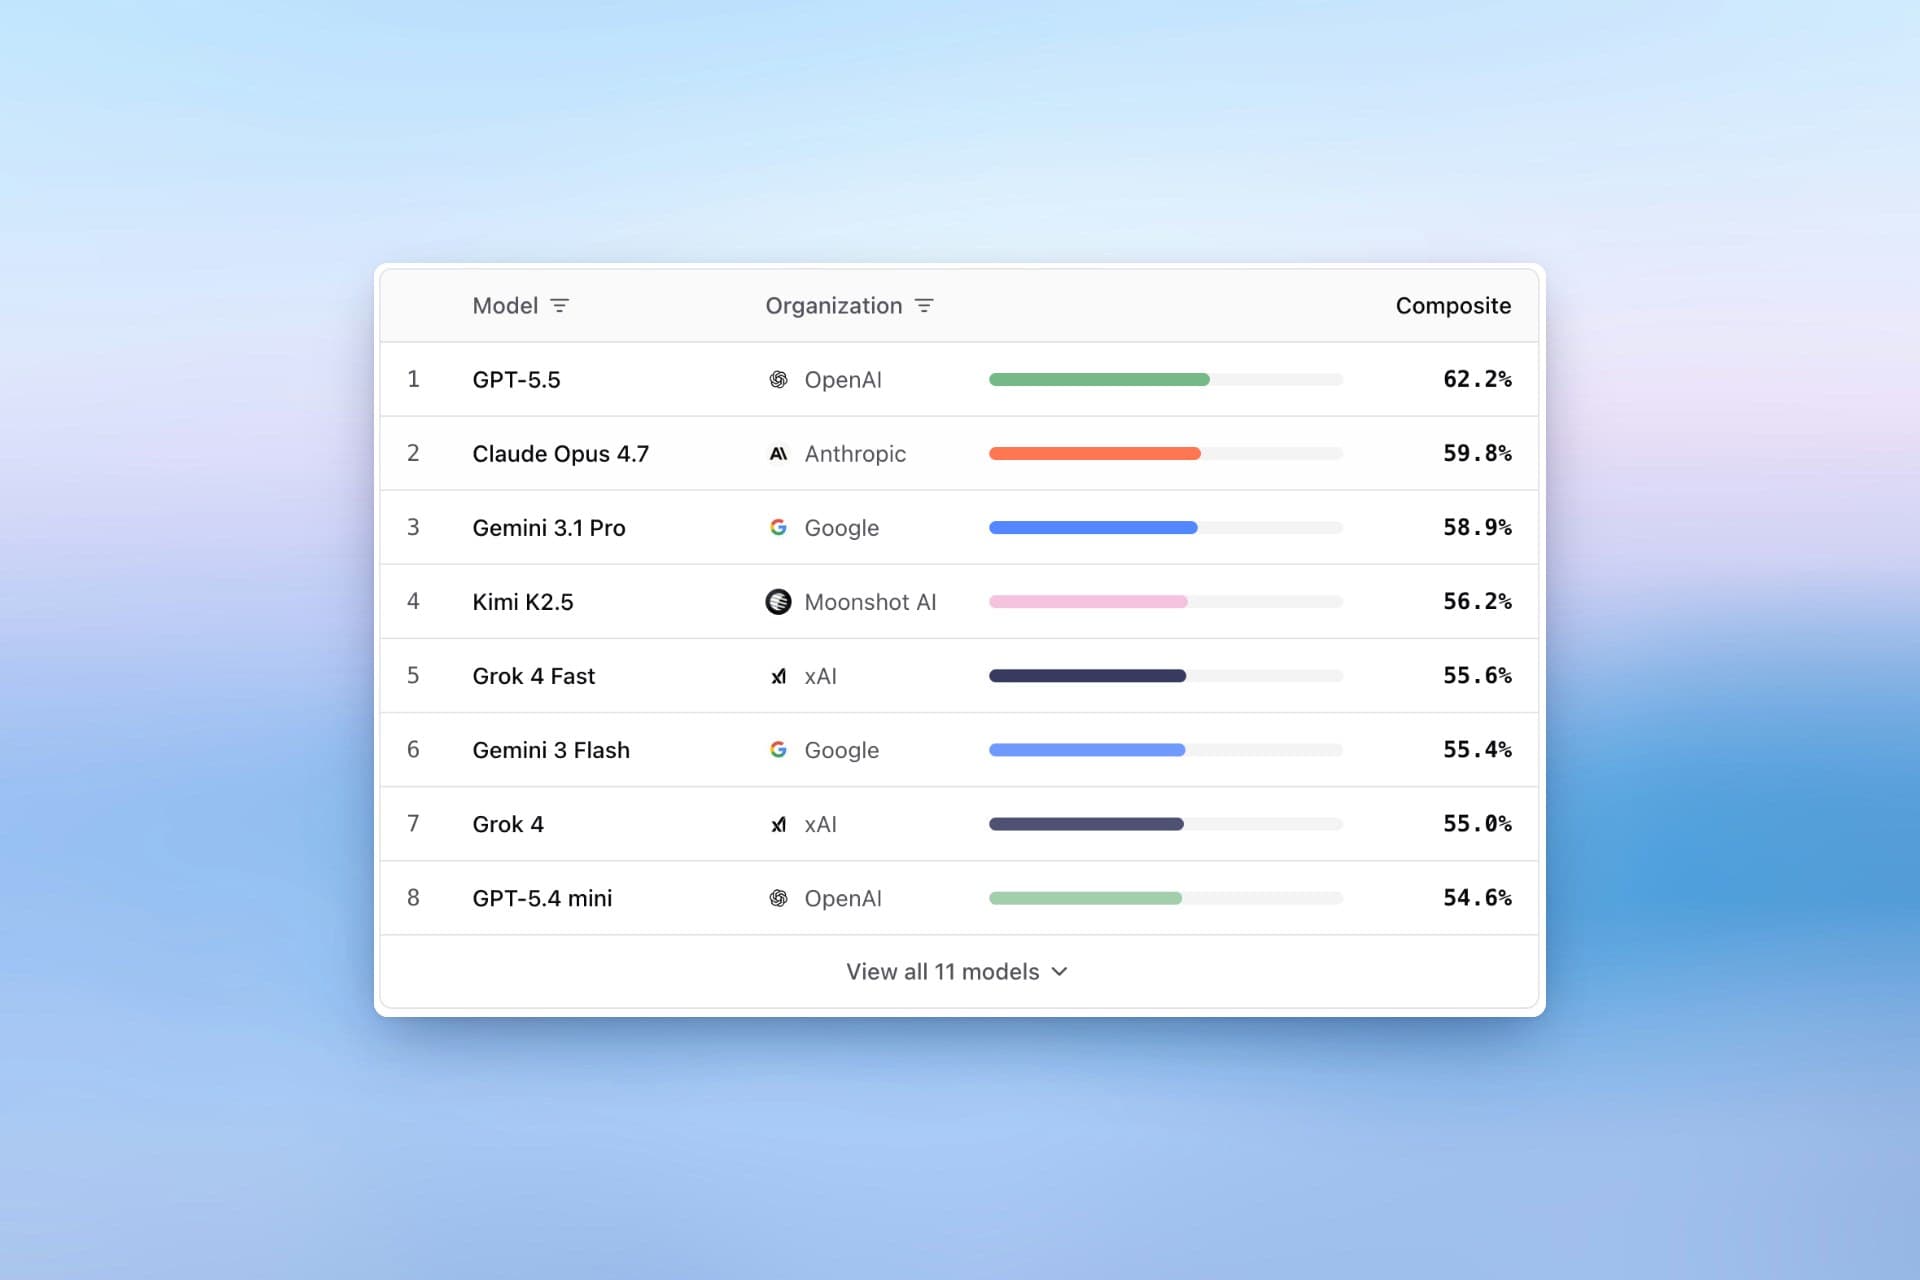The width and height of the screenshot is (1920, 1280).
Task: Click the 55.6% composite score
Action: tap(1477, 676)
